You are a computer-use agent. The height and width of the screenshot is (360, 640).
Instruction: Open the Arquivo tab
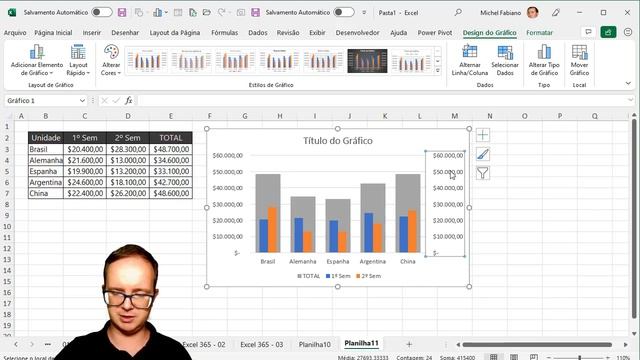pyautogui.click(x=15, y=33)
